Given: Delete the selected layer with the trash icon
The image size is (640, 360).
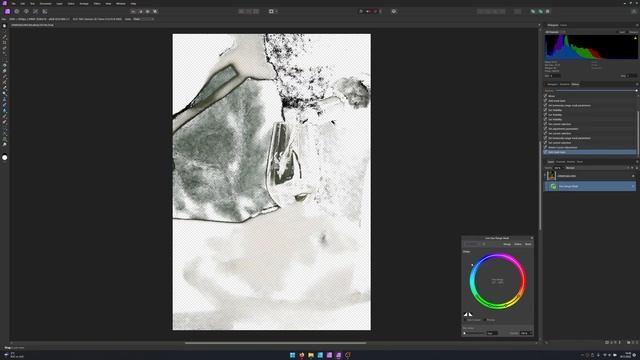Looking at the screenshot, I should [x=636, y=342].
